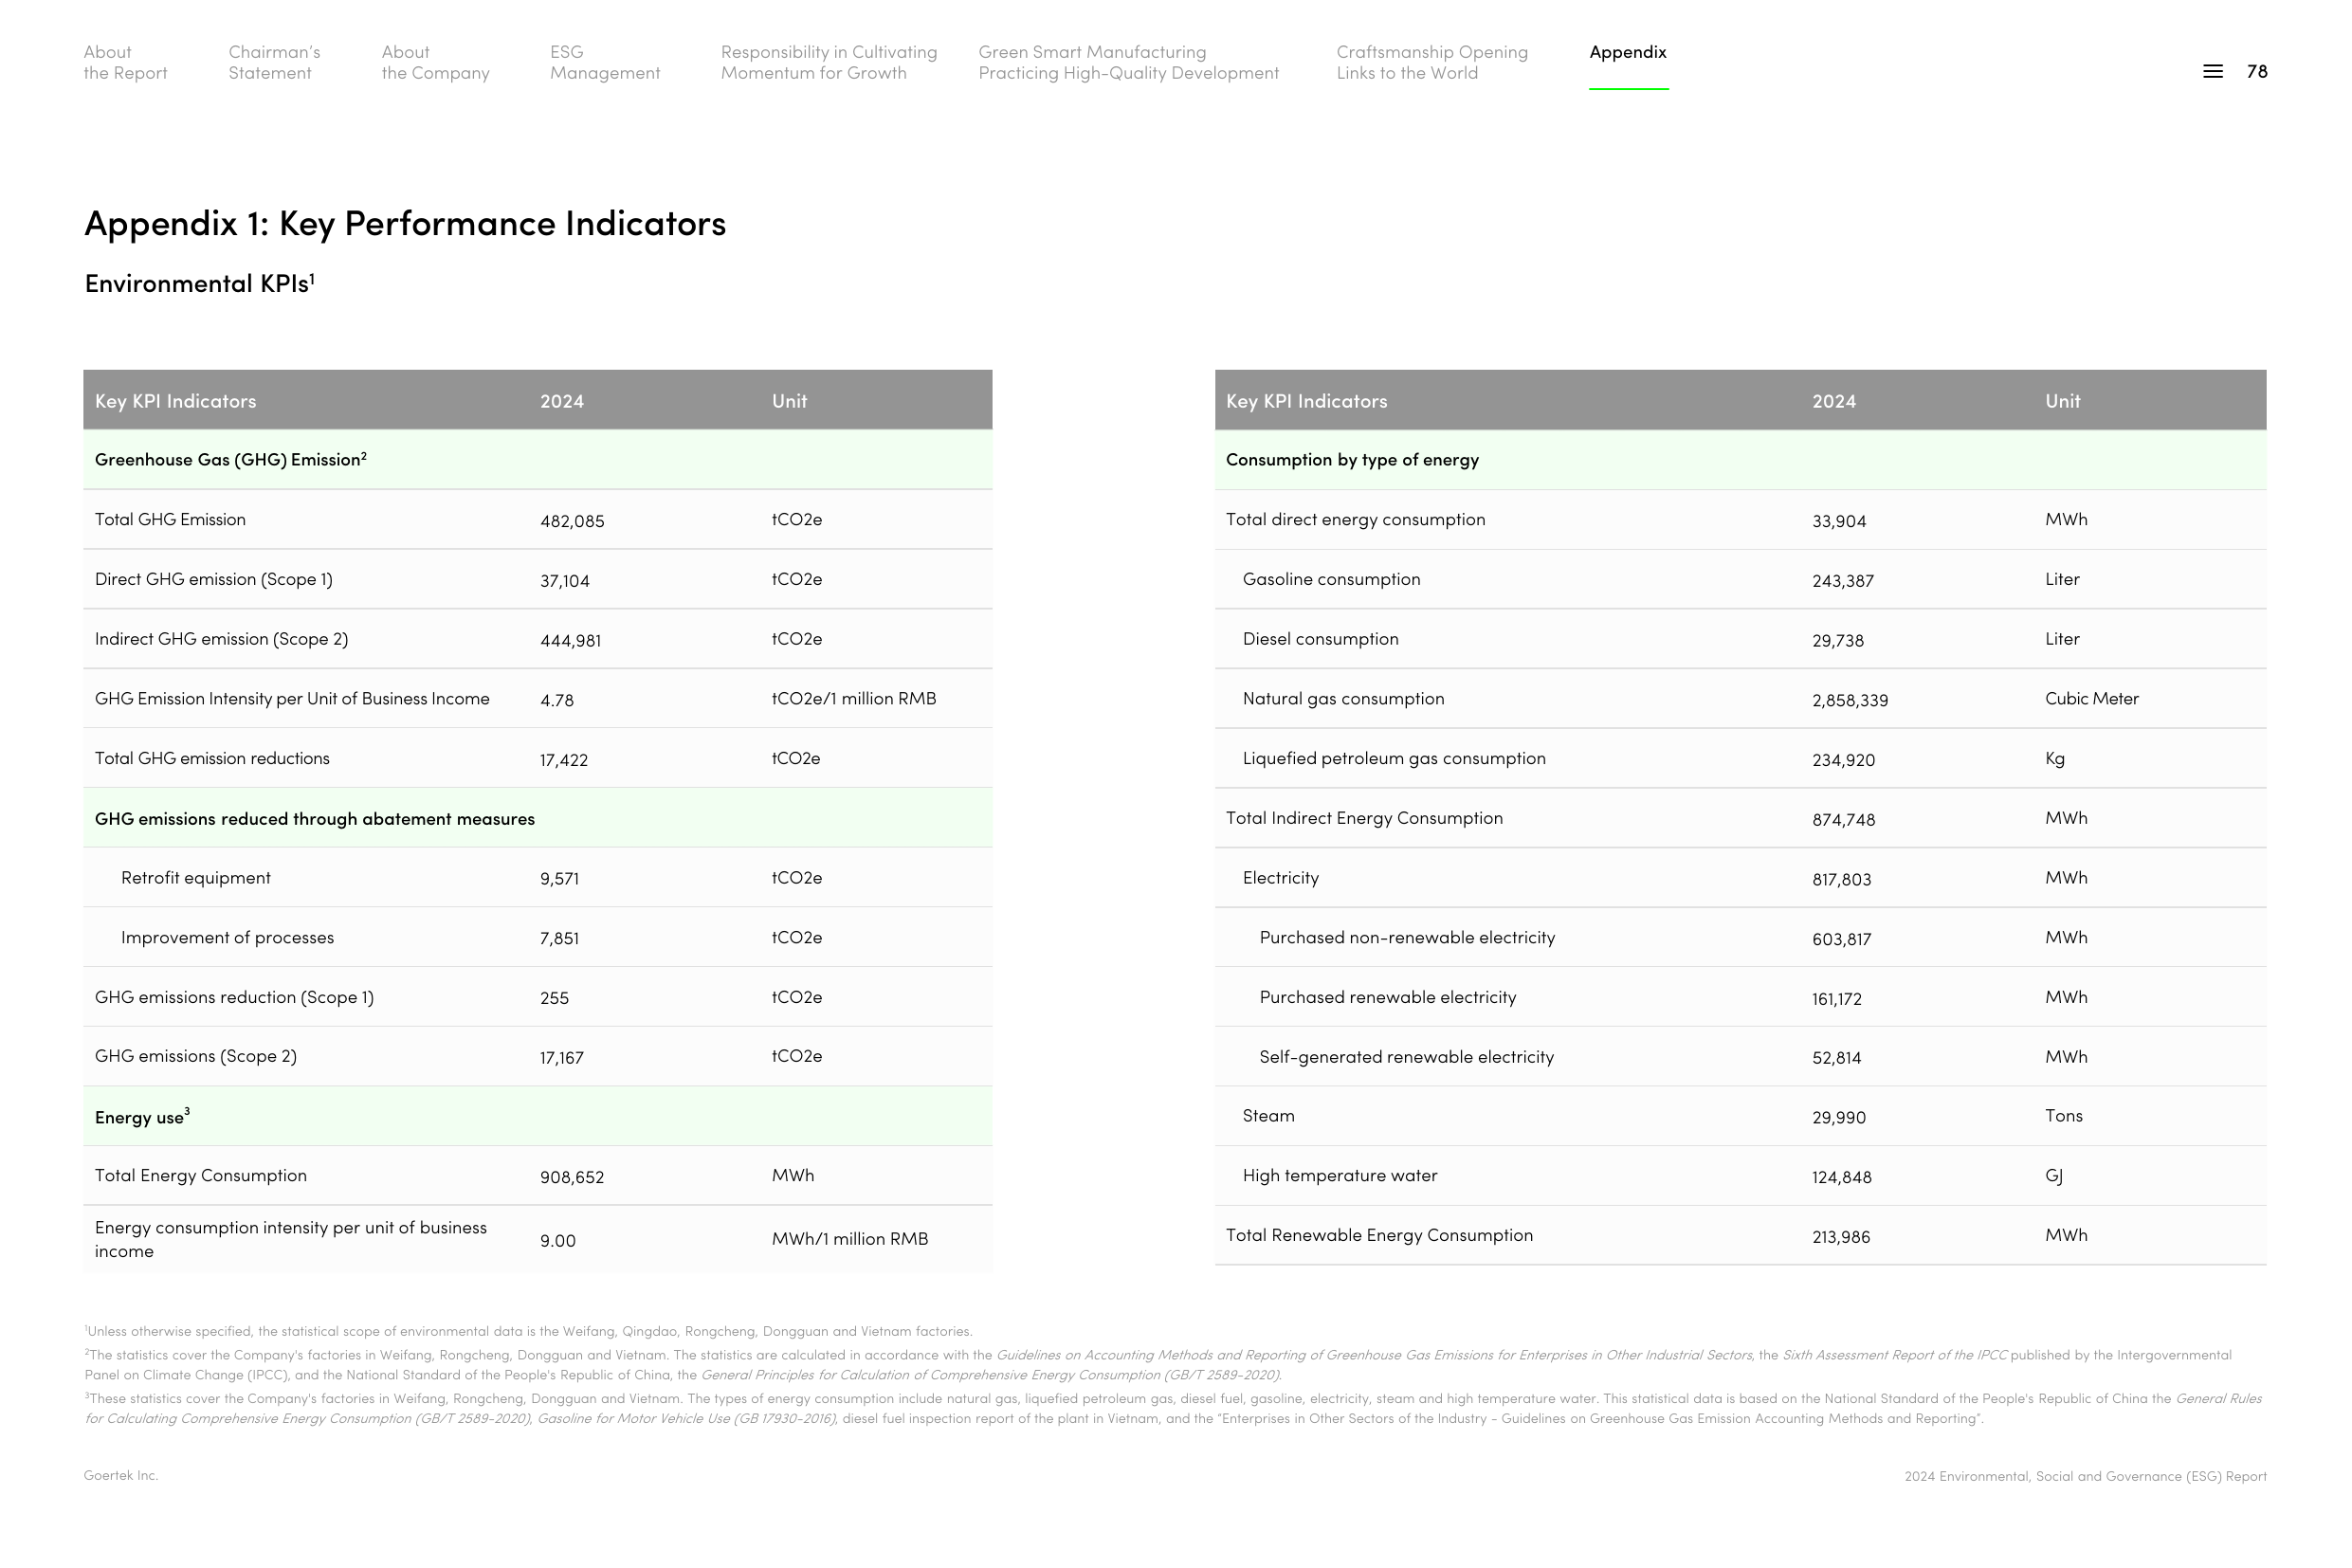
Task: Click Total Energy Consumption label
Action: (x=200, y=1175)
